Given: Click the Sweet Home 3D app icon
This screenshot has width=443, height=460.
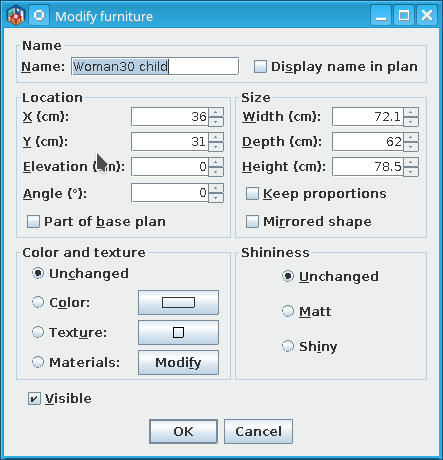Looking at the screenshot, I should (x=16, y=16).
